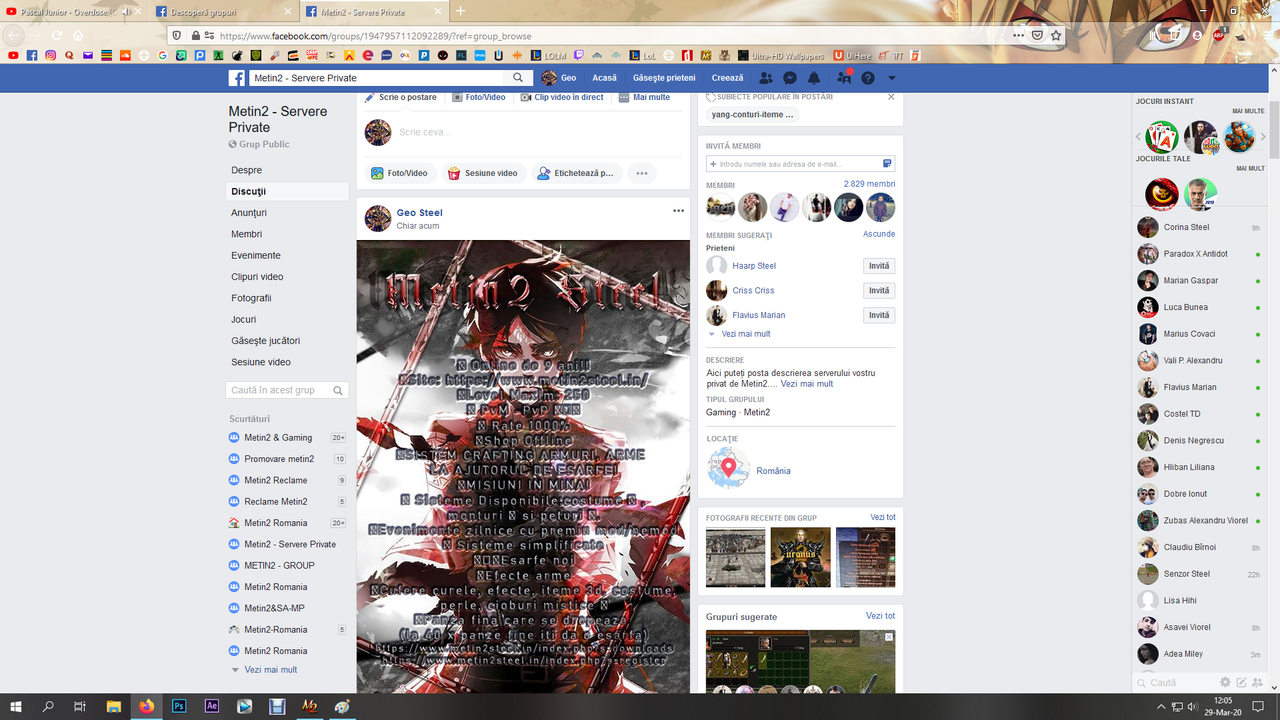Screen dimensions: 1280x720
Task: Click Ascunde link for suggested members
Action: pyautogui.click(x=879, y=234)
